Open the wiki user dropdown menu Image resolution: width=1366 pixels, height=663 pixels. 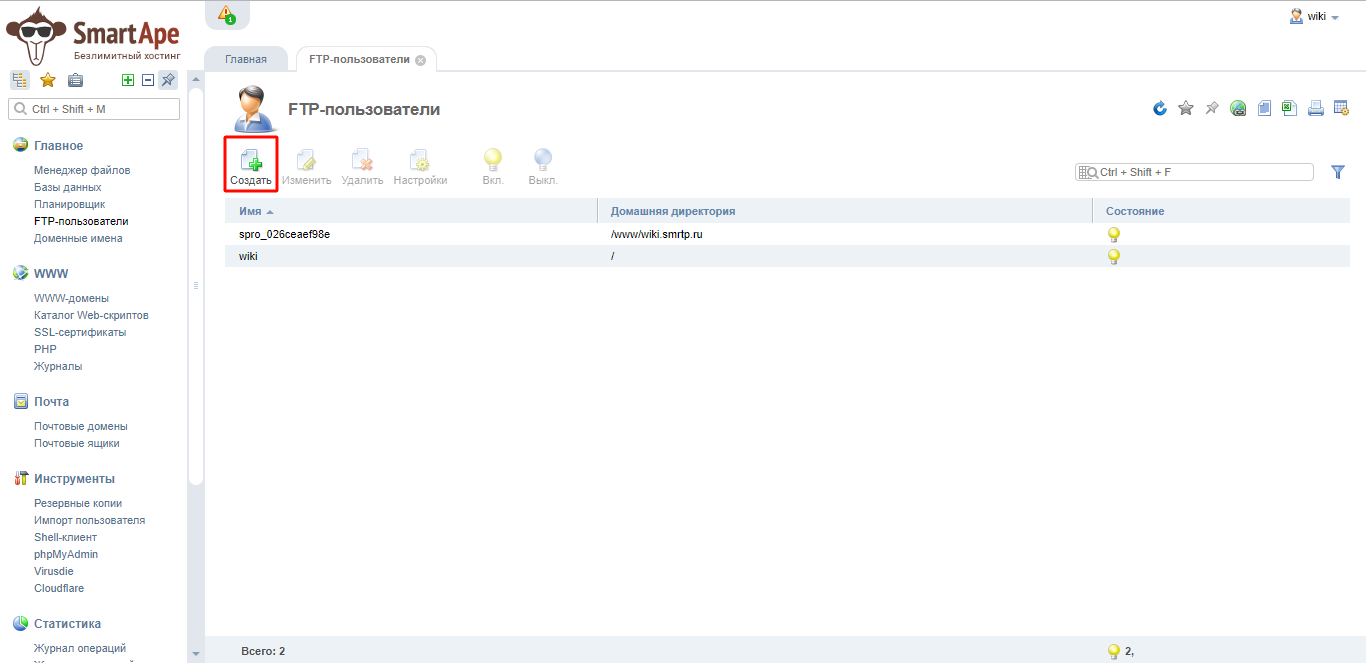click(x=1316, y=17)
